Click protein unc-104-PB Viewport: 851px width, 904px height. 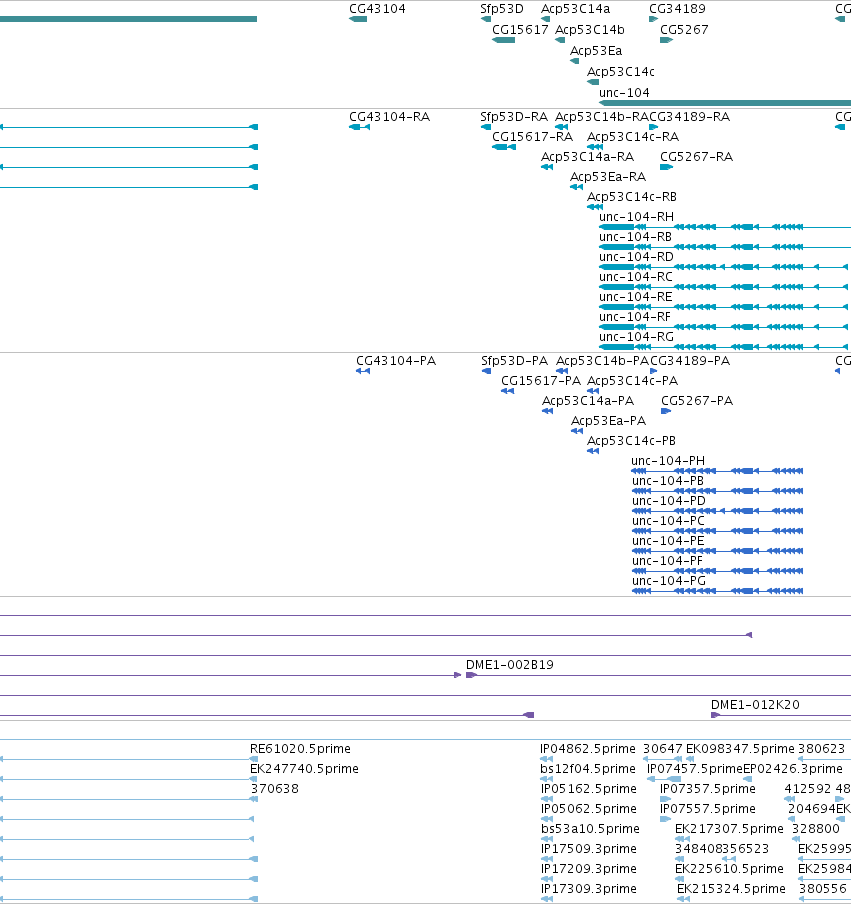(668, 480)
